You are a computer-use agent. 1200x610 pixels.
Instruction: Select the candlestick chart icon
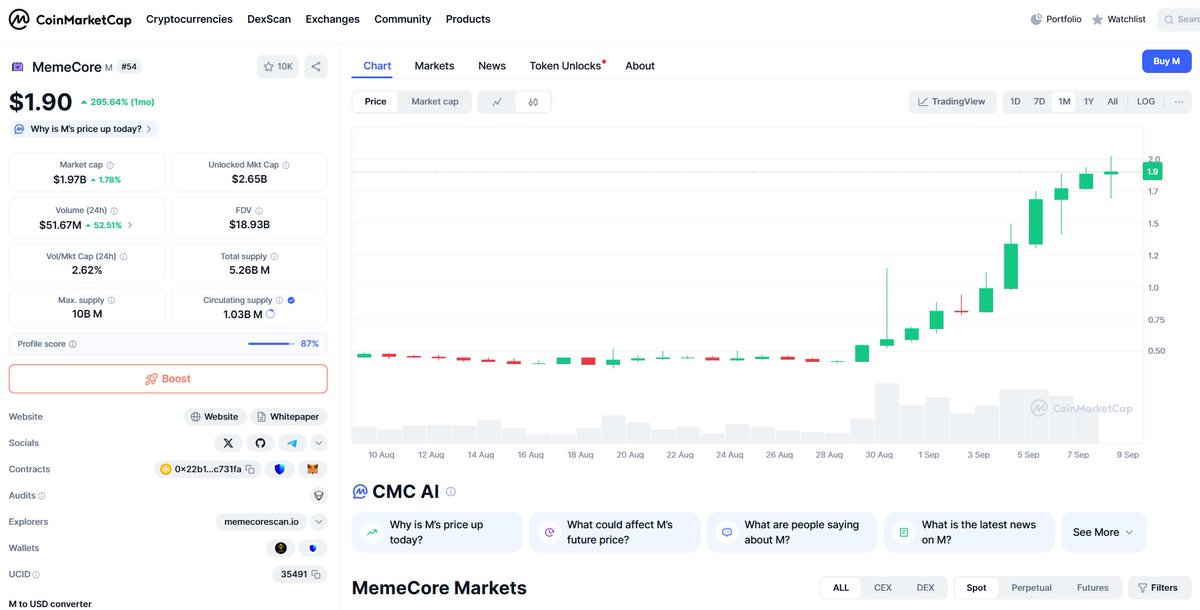click(533, 101)
